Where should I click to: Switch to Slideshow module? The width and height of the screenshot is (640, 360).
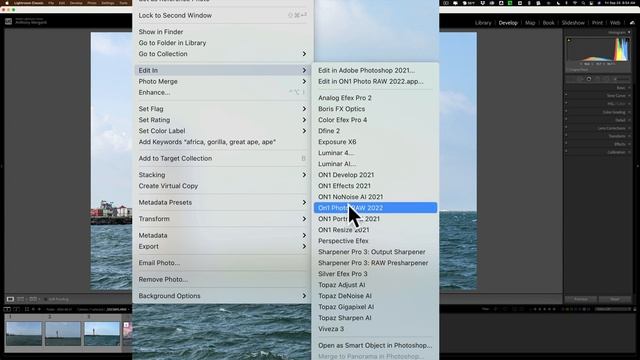[x=573, y=23]
